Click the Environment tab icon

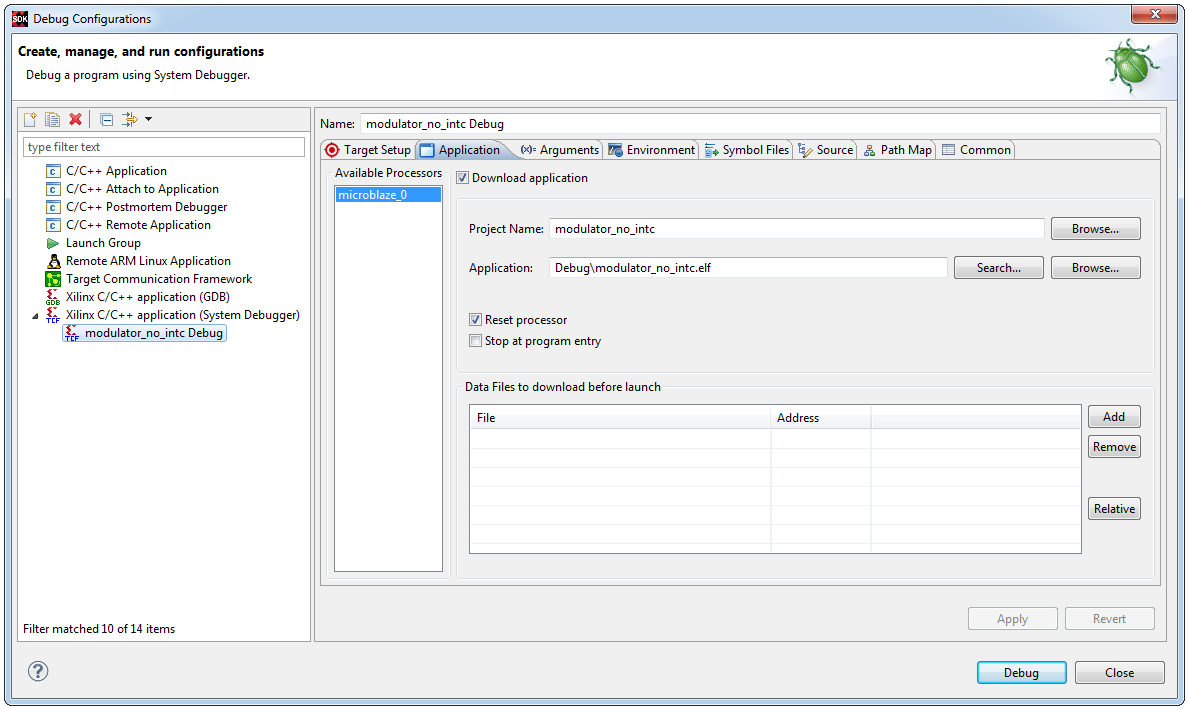(x=615, y=150)
